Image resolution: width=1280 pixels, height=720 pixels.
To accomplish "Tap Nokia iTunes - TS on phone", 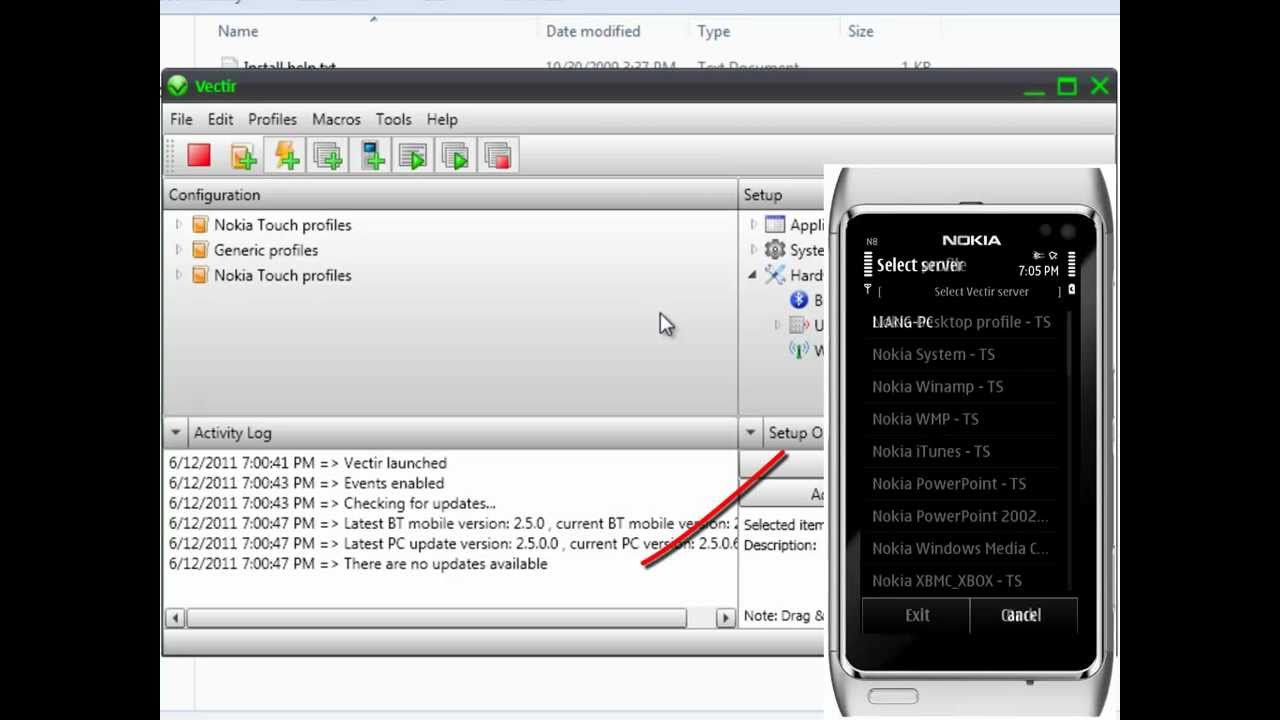I will 931,451.
